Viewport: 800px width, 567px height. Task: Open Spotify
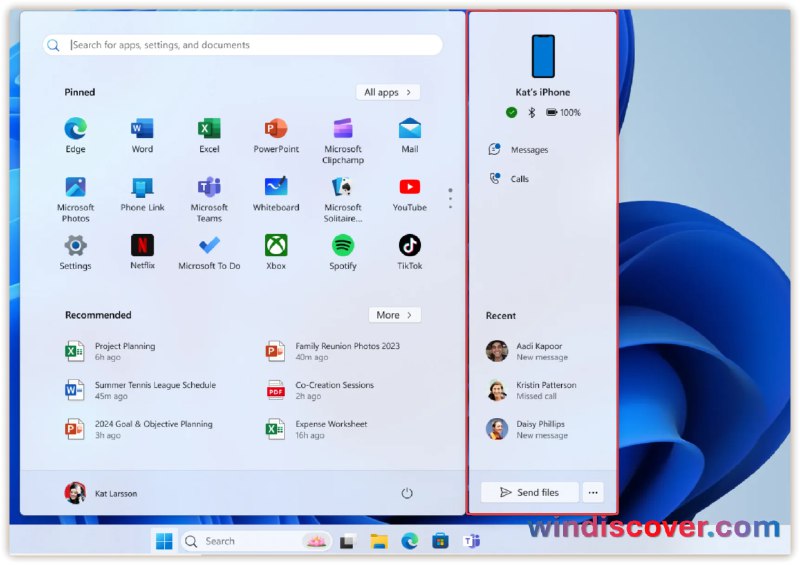343,252
